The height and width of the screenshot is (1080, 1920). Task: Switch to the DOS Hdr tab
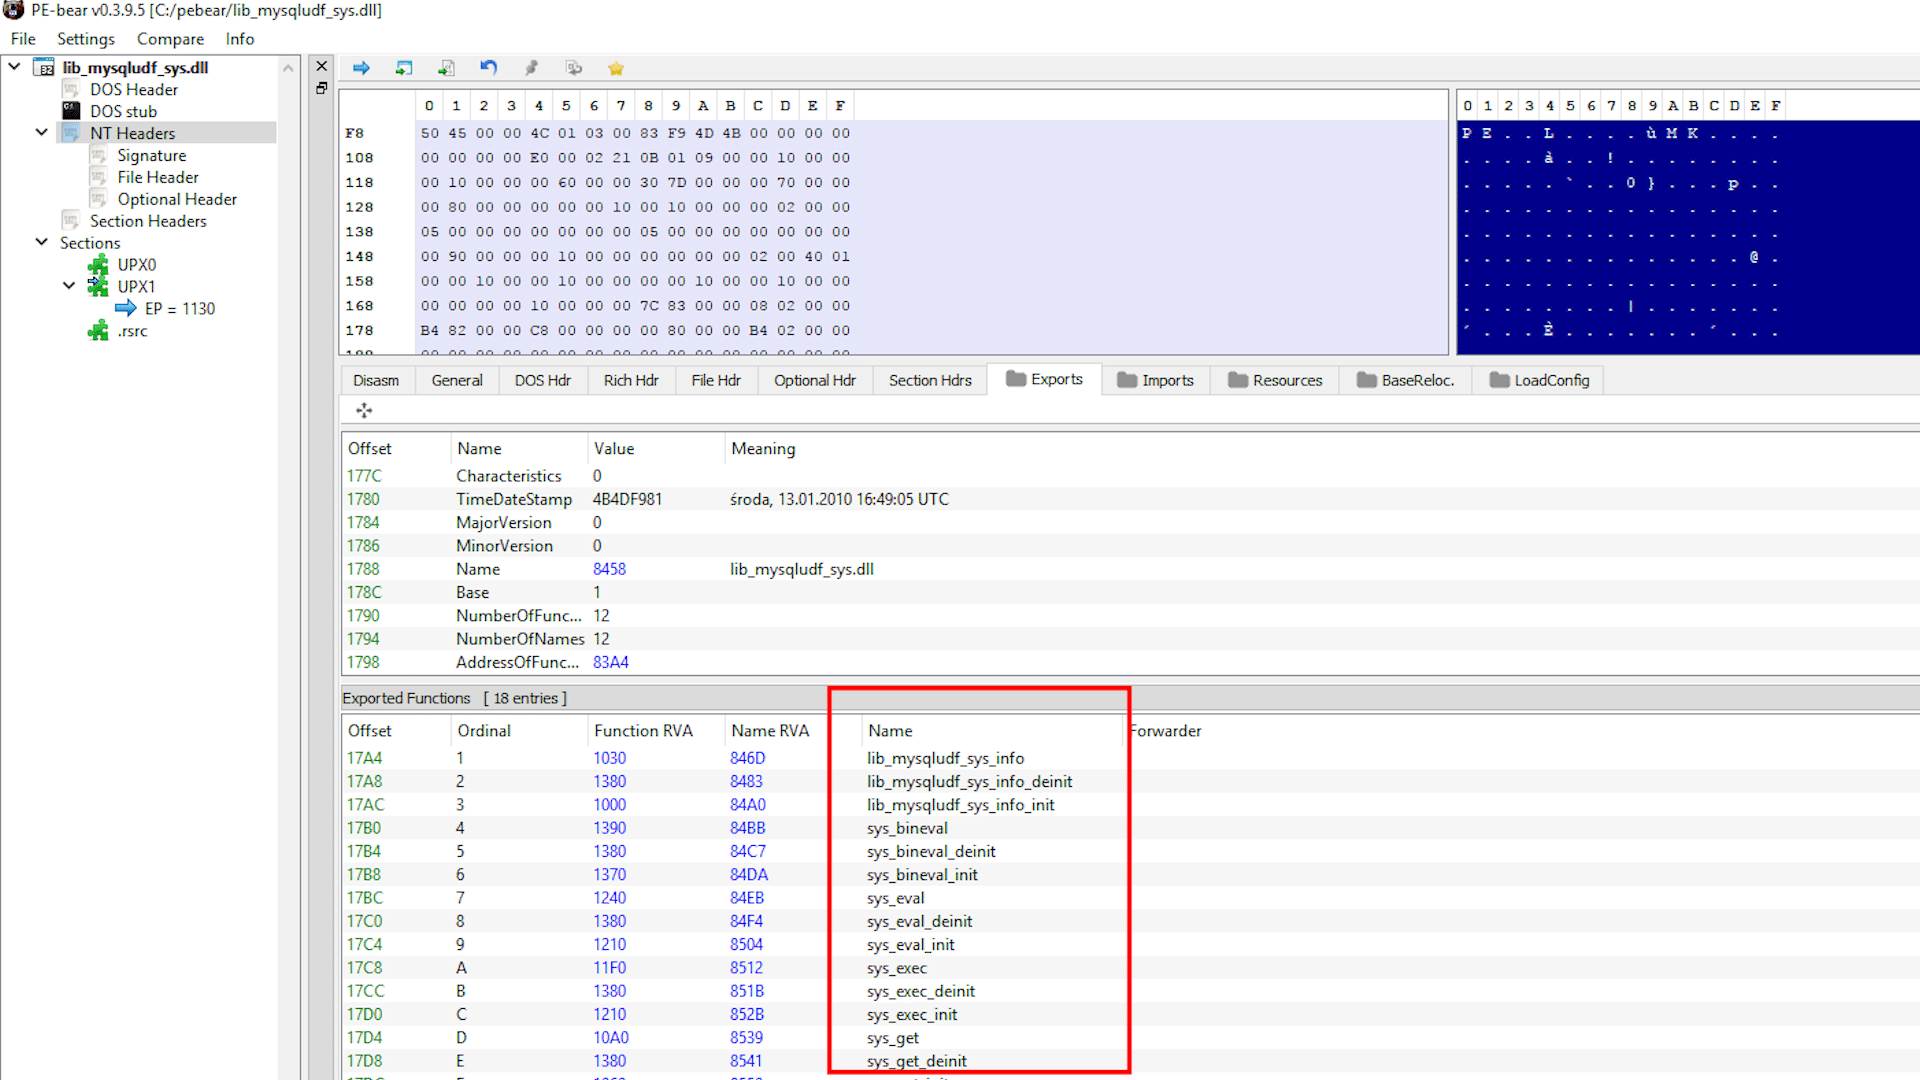(543, 380)
